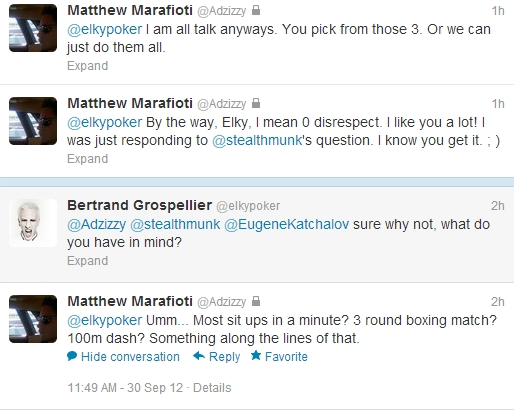
Task: Click lock icon on second Matthew Marafioti tweet
Action: click(x=256, y=103)
